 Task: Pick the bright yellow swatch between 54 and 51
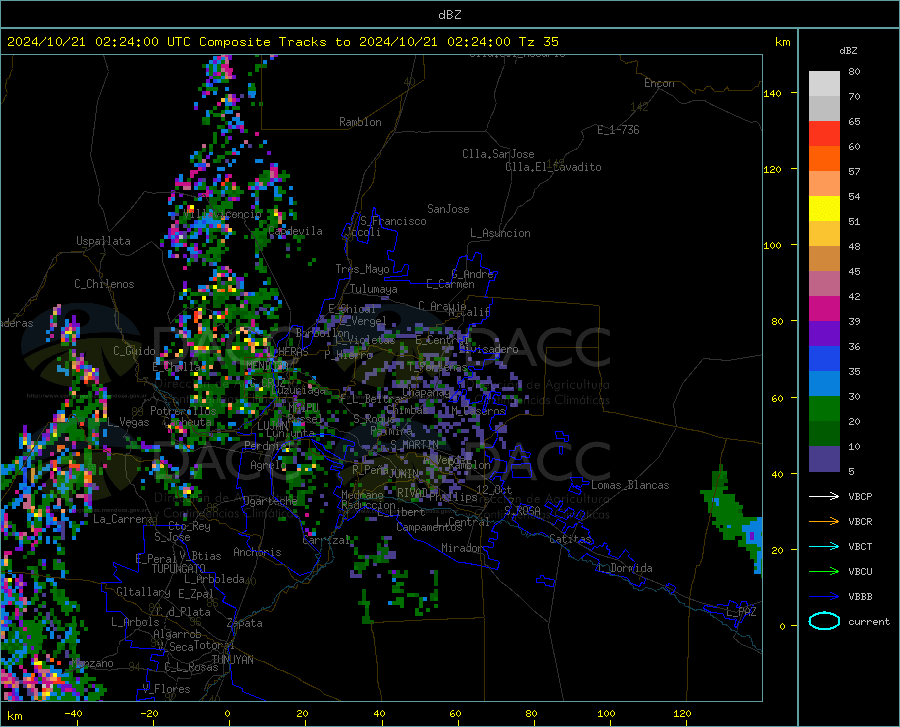pyautogui.click(x=824, y=208)
